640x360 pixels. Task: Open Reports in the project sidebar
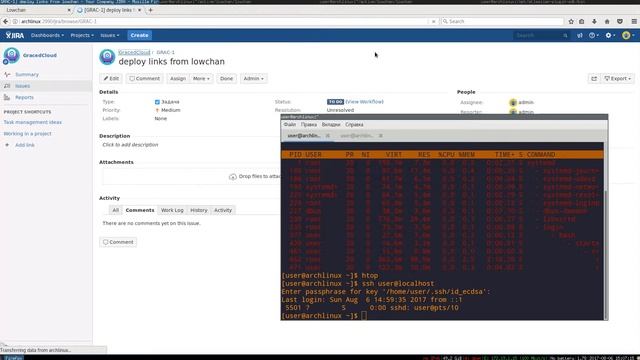pos(24,98)
